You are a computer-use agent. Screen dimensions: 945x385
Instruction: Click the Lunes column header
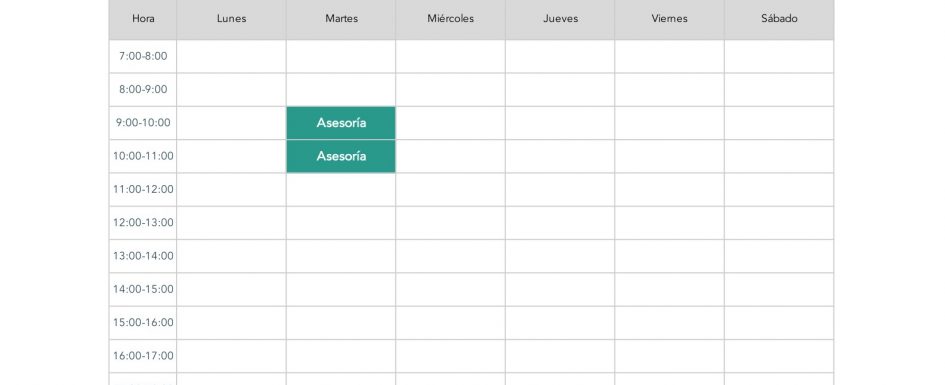(x=231, y=19)
